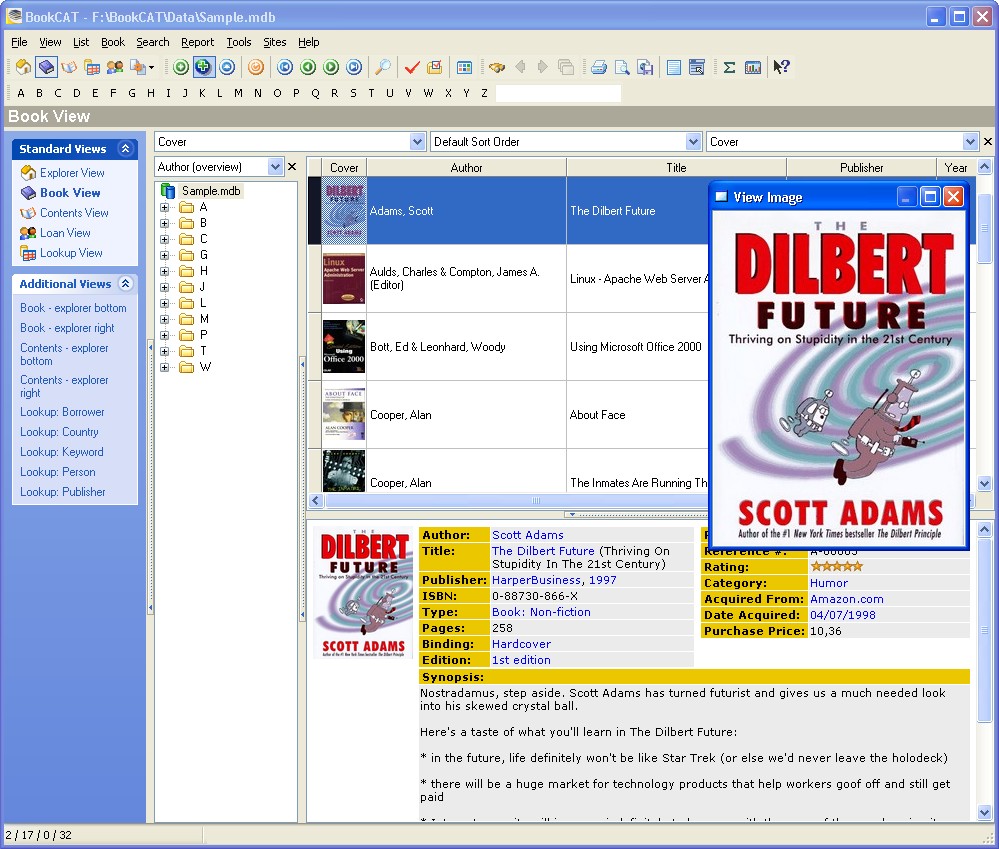Select the Sample.mdb root tree node
The image size is (999, 849).
[211, 191]
